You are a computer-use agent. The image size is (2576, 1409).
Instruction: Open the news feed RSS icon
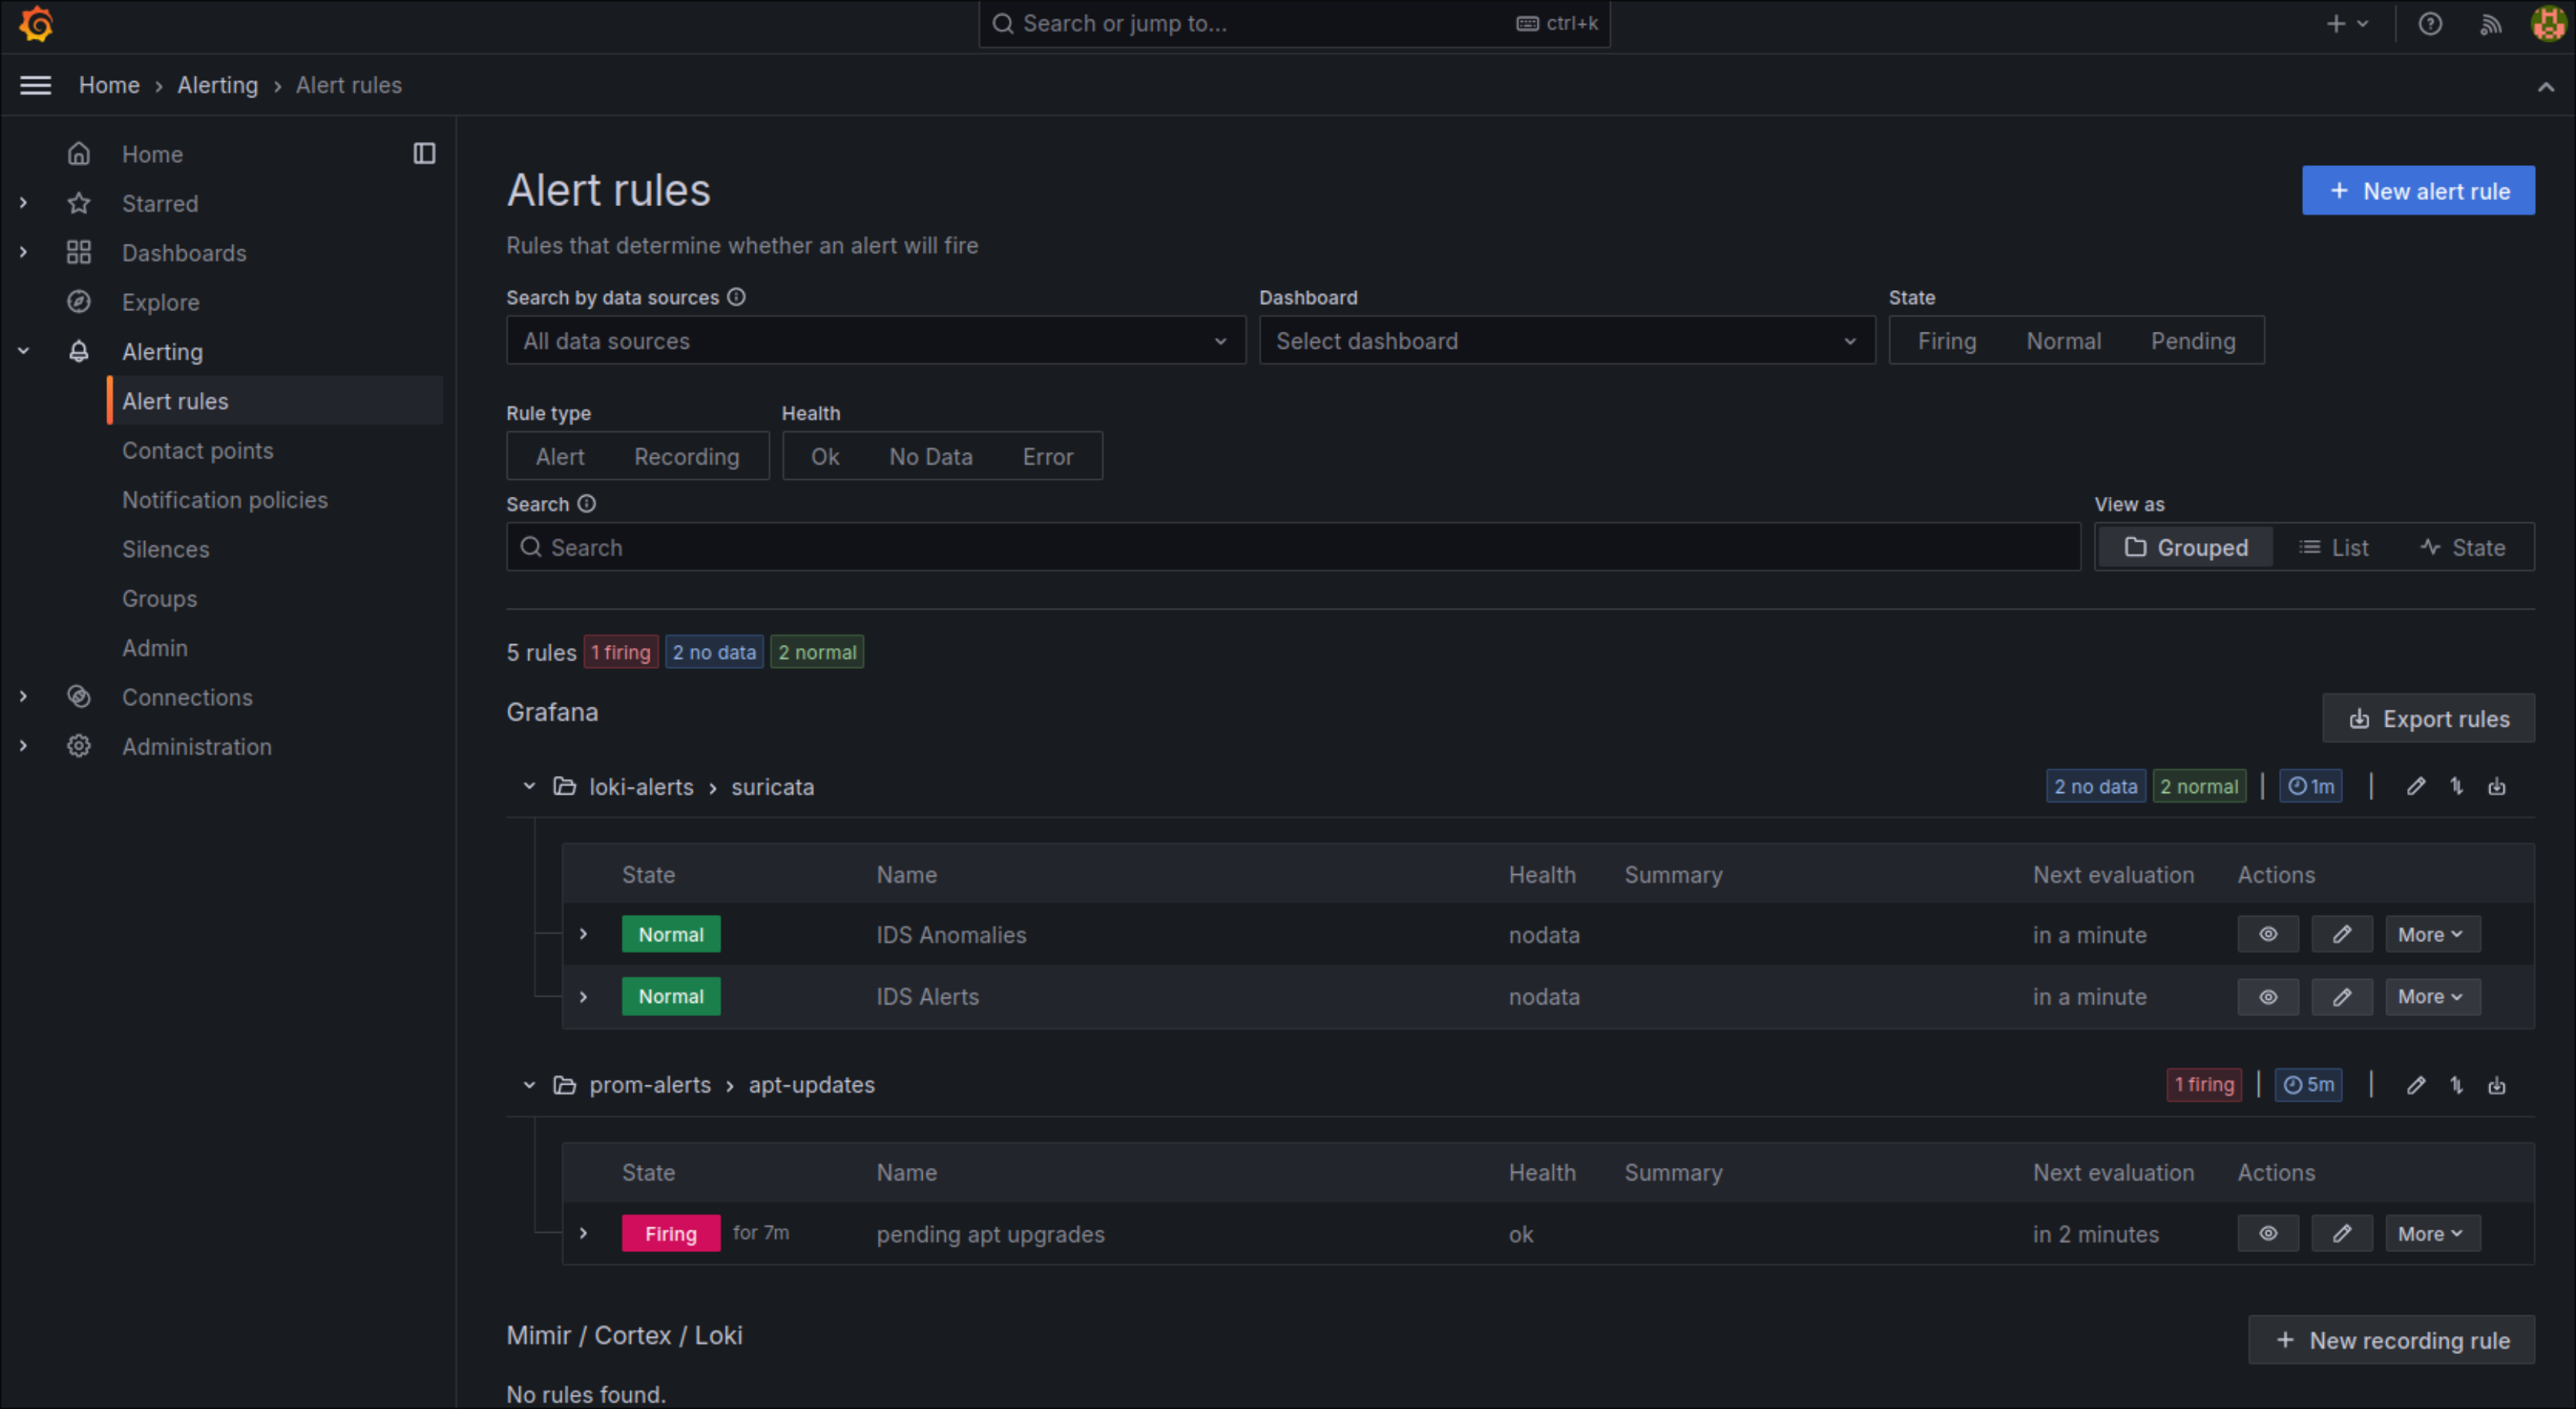click(x=2490, y=24)
